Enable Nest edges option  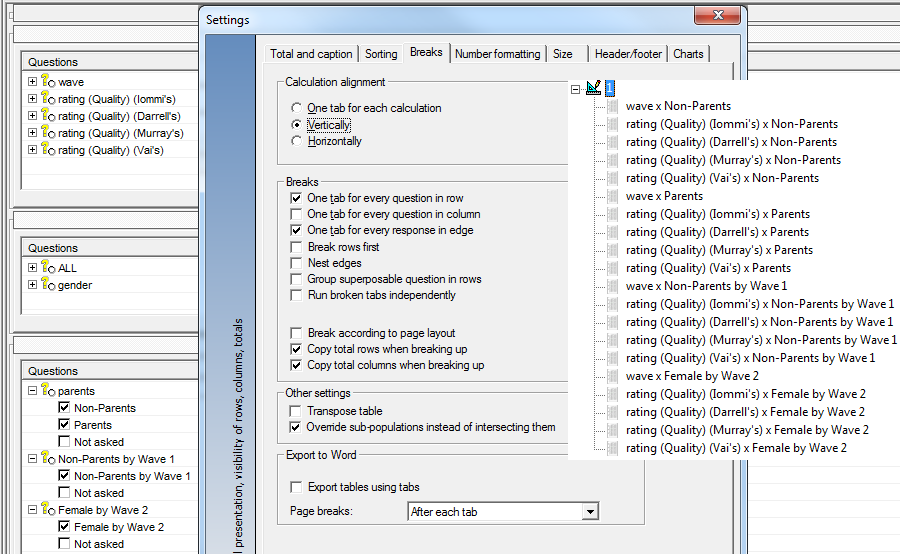coord(296,263)
